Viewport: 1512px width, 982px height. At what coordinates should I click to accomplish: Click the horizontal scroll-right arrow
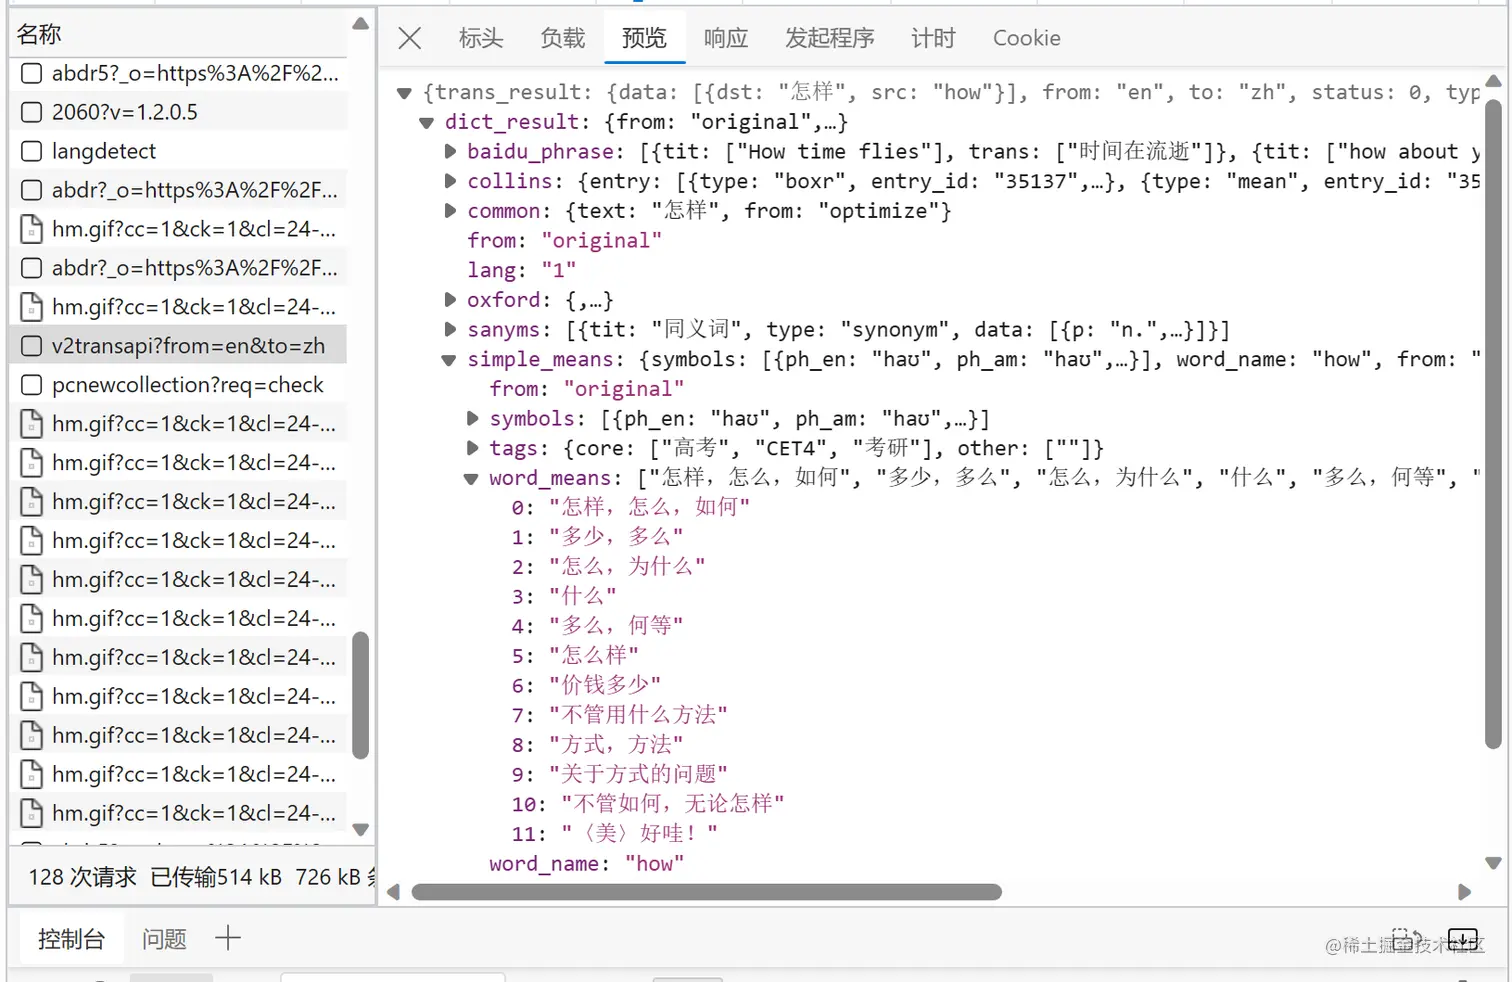1465,892
